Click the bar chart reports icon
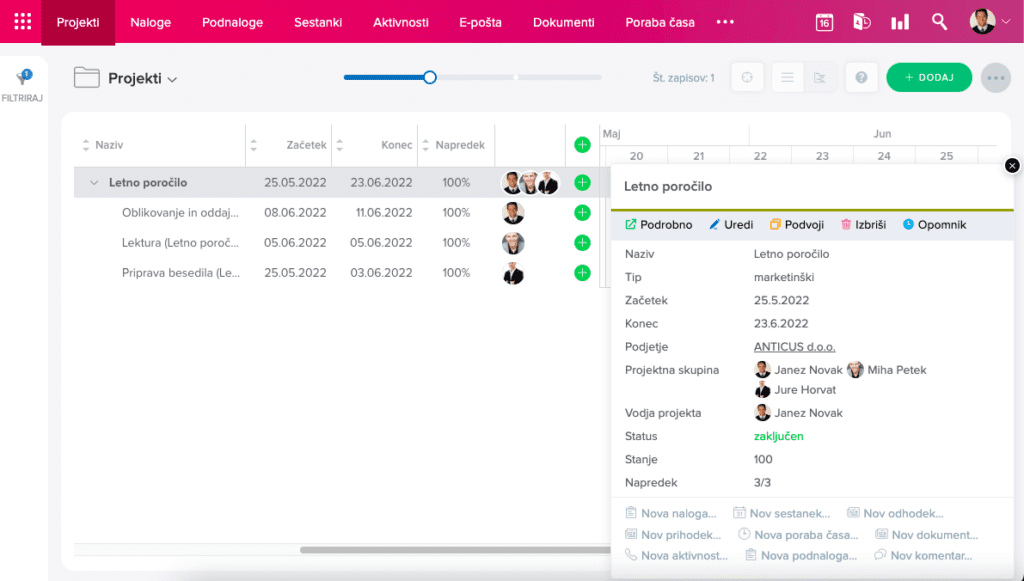 [x=900, y=22]
